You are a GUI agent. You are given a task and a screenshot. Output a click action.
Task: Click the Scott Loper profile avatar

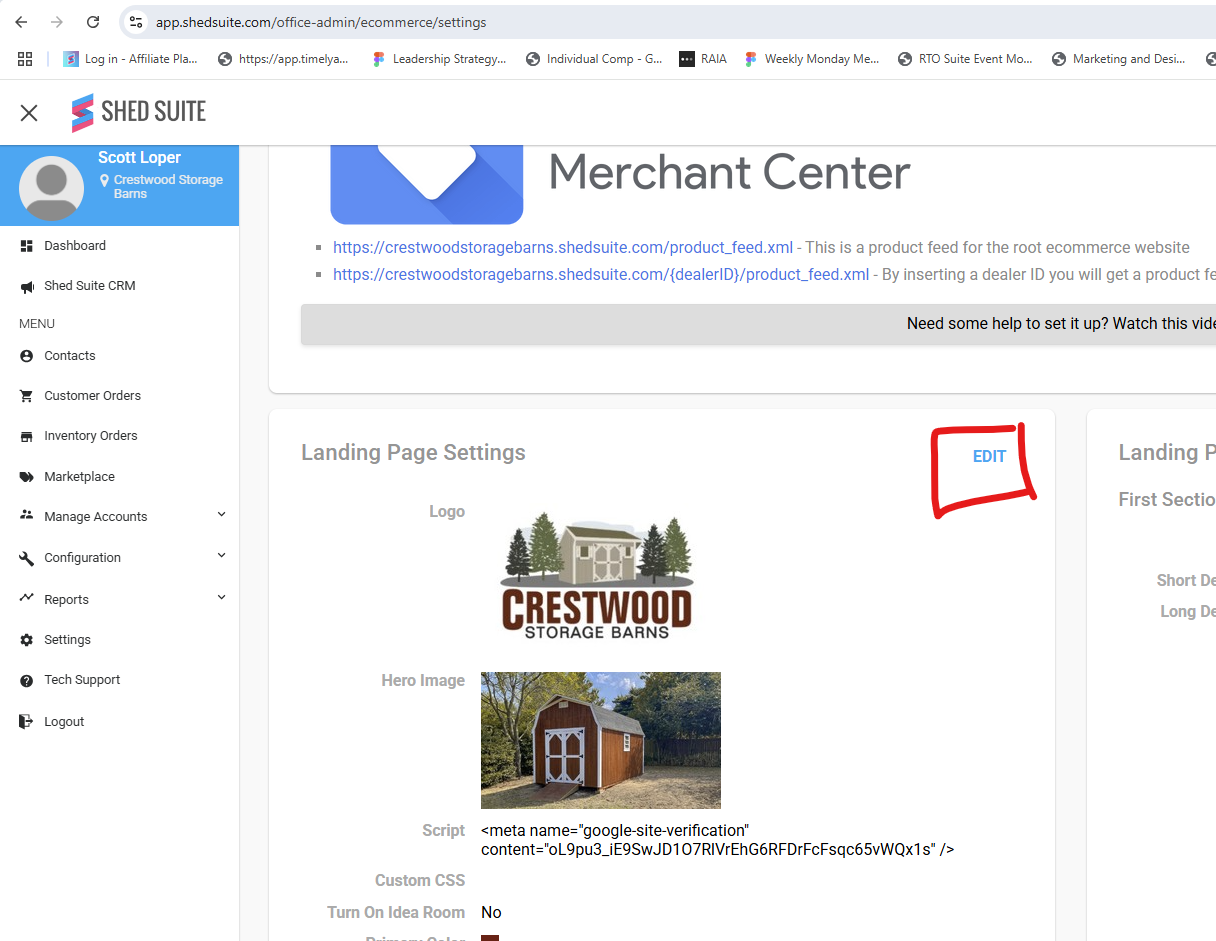coord(51,187)
